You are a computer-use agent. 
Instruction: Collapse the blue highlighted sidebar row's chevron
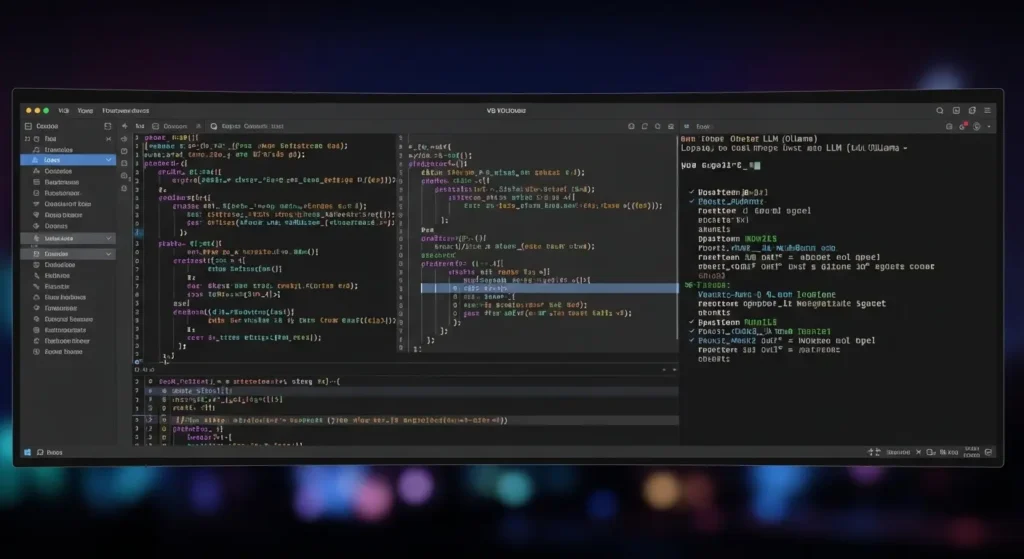point(108,160)
